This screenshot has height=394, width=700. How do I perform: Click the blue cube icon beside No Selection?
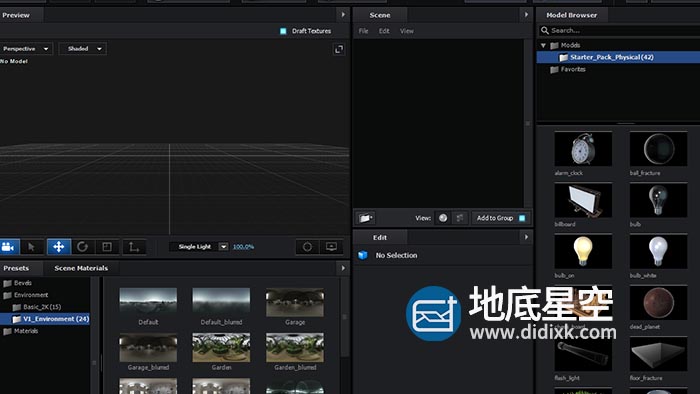point(362,255)
